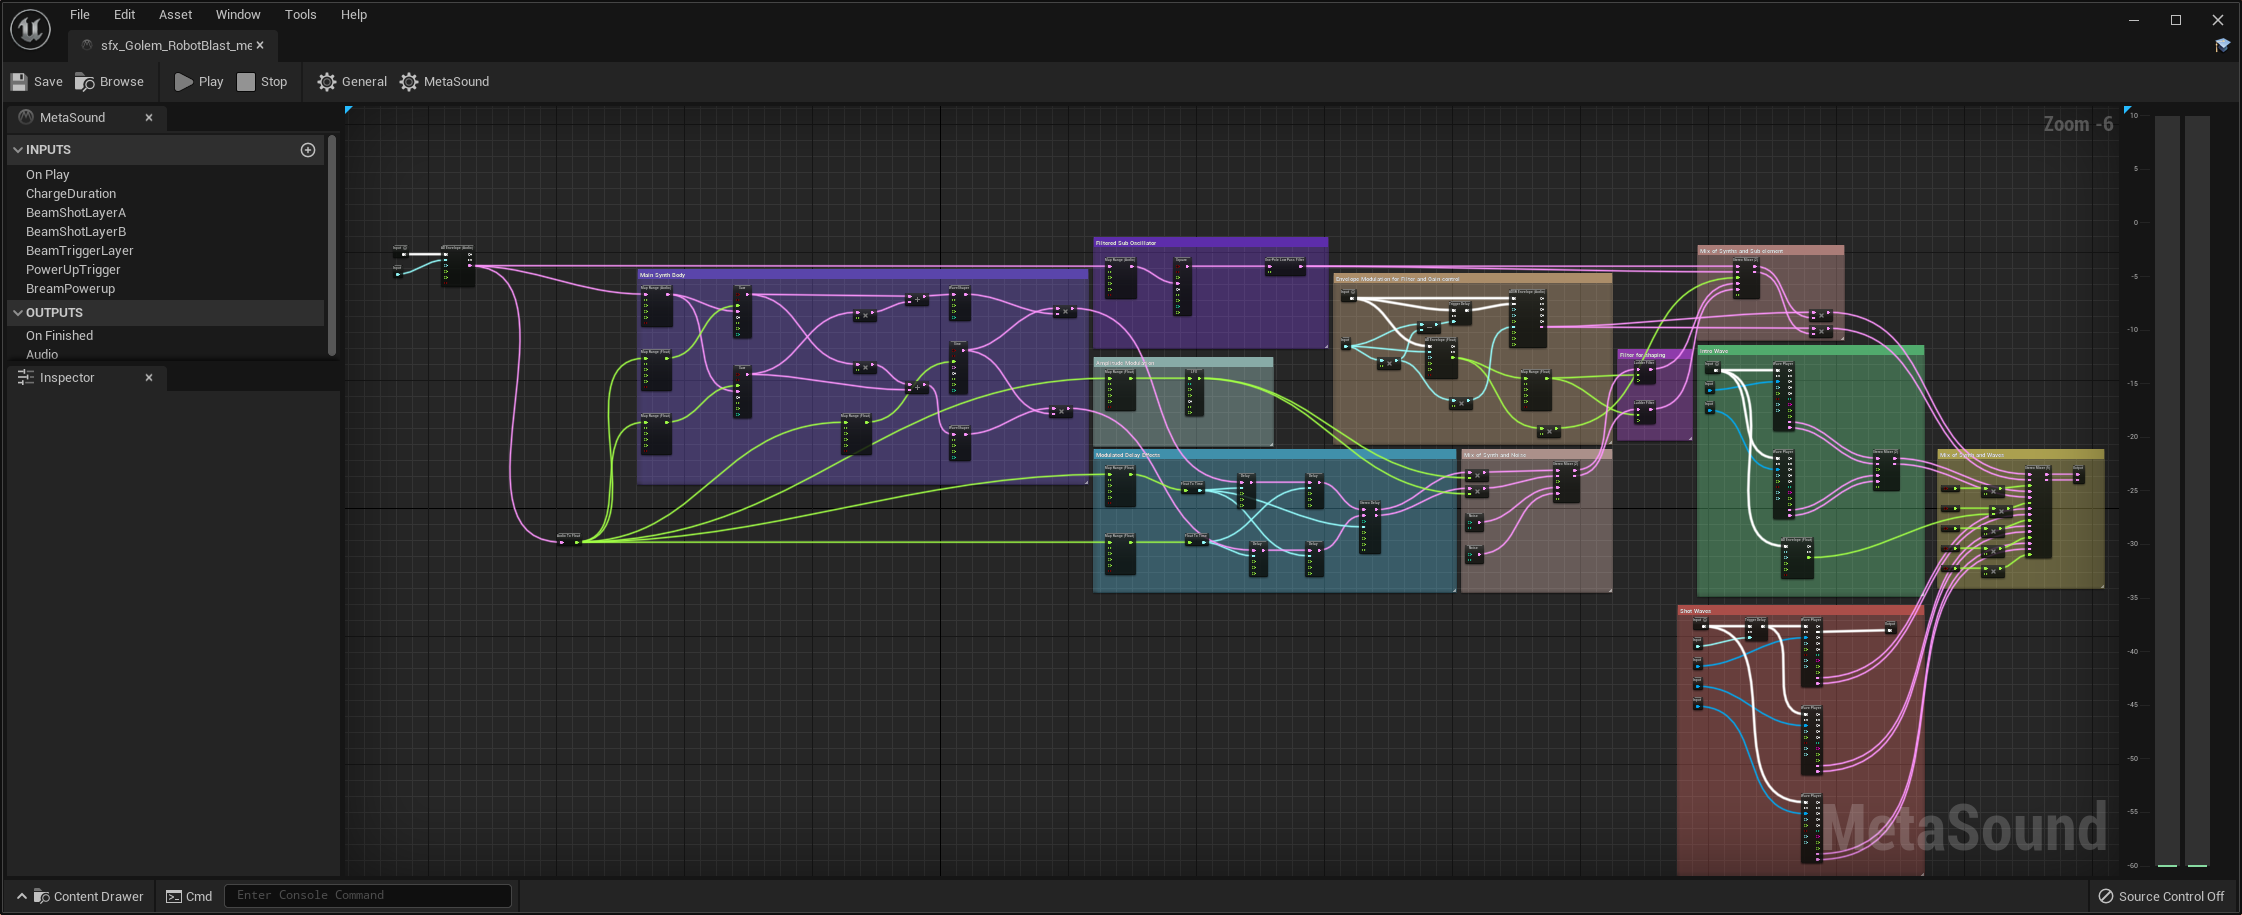The image size is (2242, 915).
Task: Play the MetaSound preview
Action: coord(199,82)
